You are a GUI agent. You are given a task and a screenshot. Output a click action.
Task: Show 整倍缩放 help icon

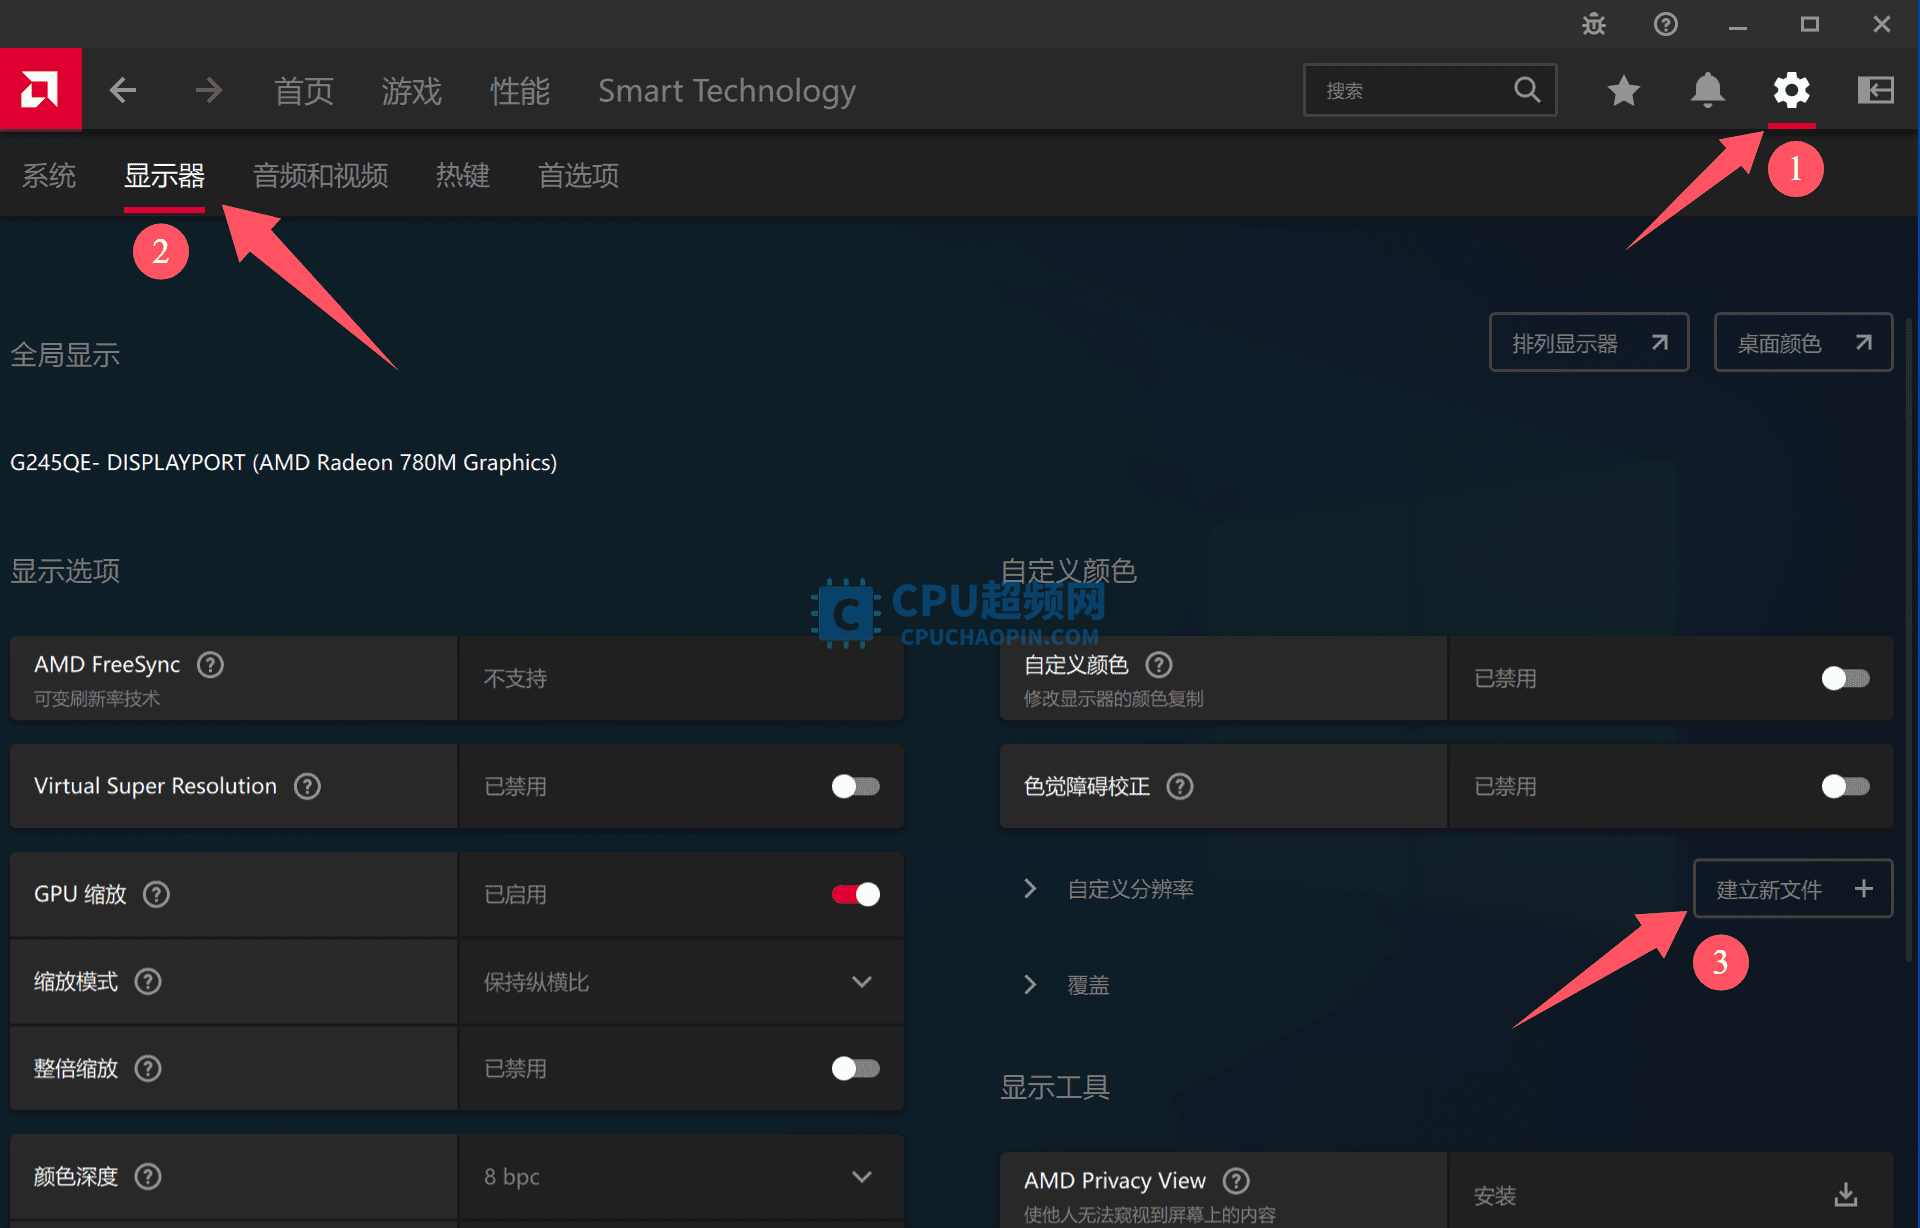[148, 1069]
